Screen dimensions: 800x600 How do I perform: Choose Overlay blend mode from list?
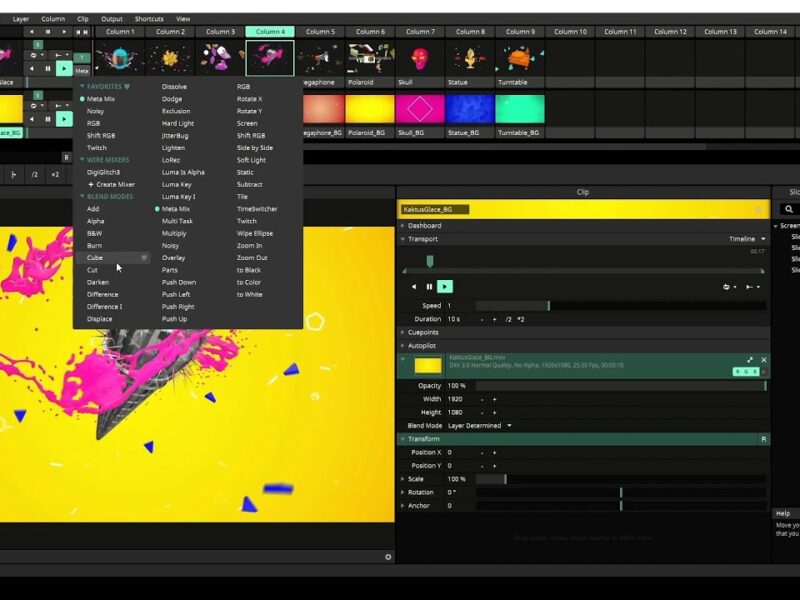[x=174, y=258]
